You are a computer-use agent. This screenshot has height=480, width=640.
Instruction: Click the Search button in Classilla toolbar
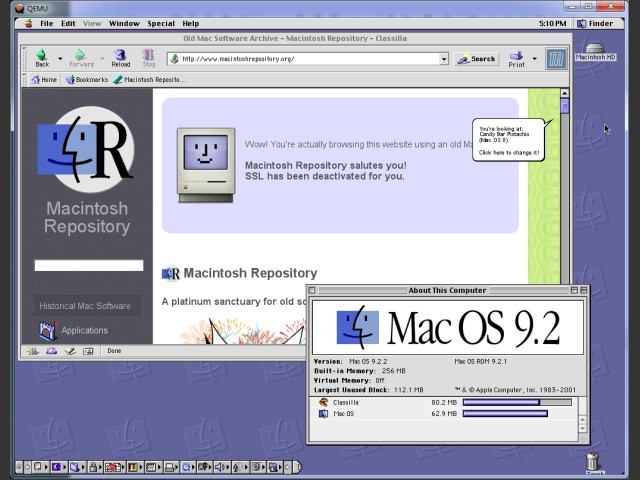[477, 59]
